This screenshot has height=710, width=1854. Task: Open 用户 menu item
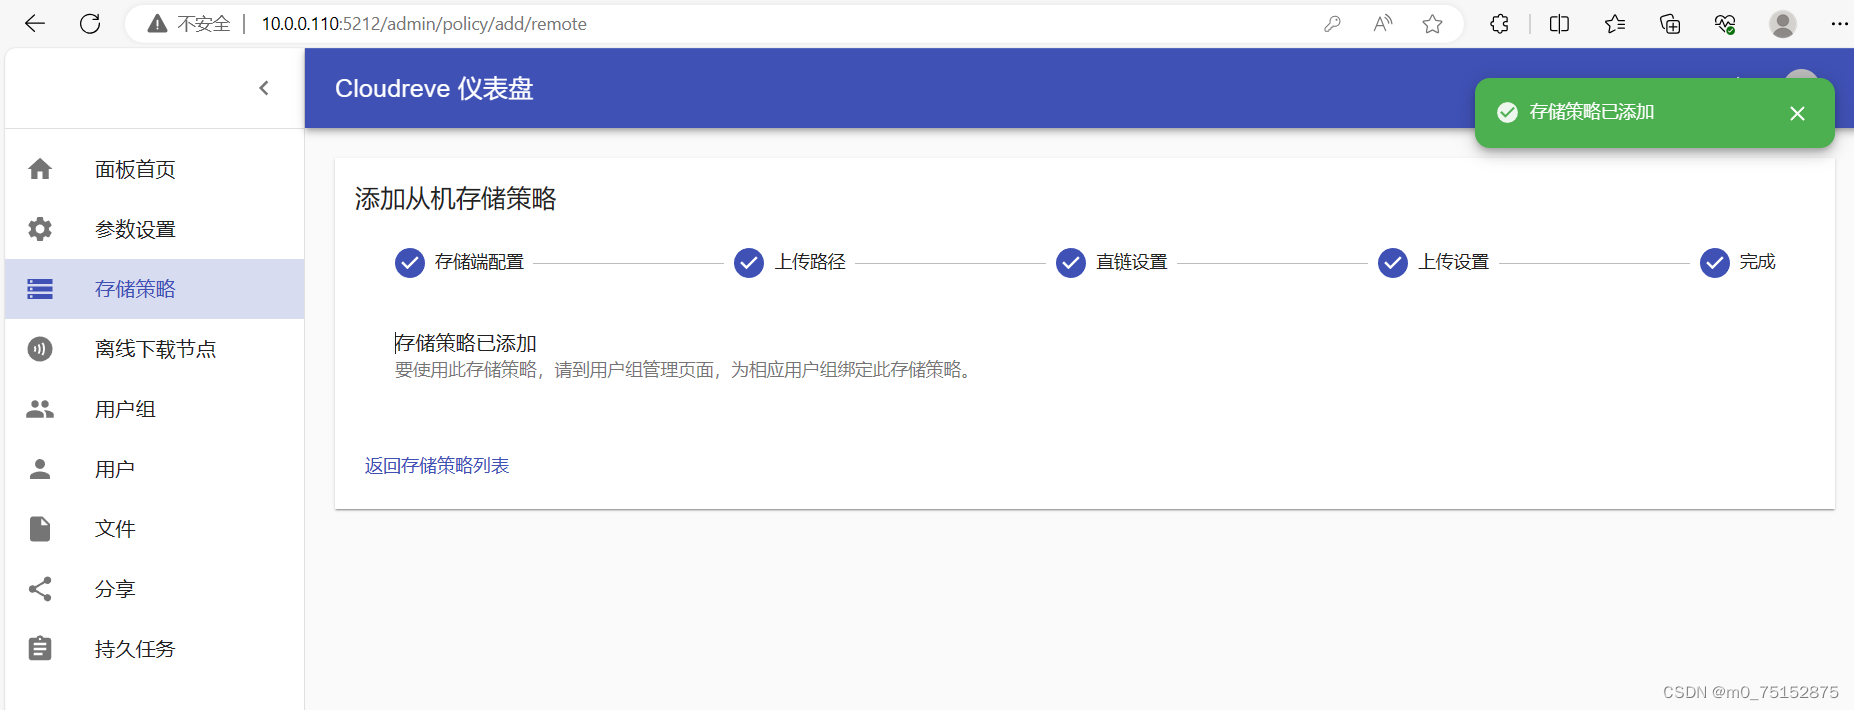(x=115, y=469)
